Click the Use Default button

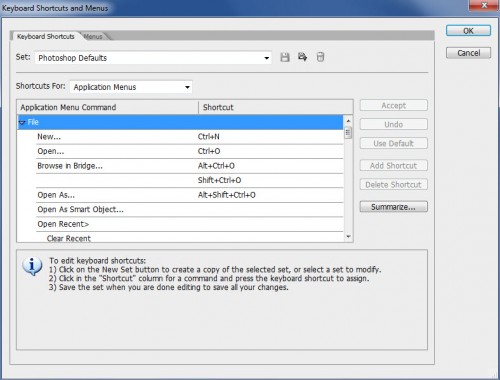point(394,143)
